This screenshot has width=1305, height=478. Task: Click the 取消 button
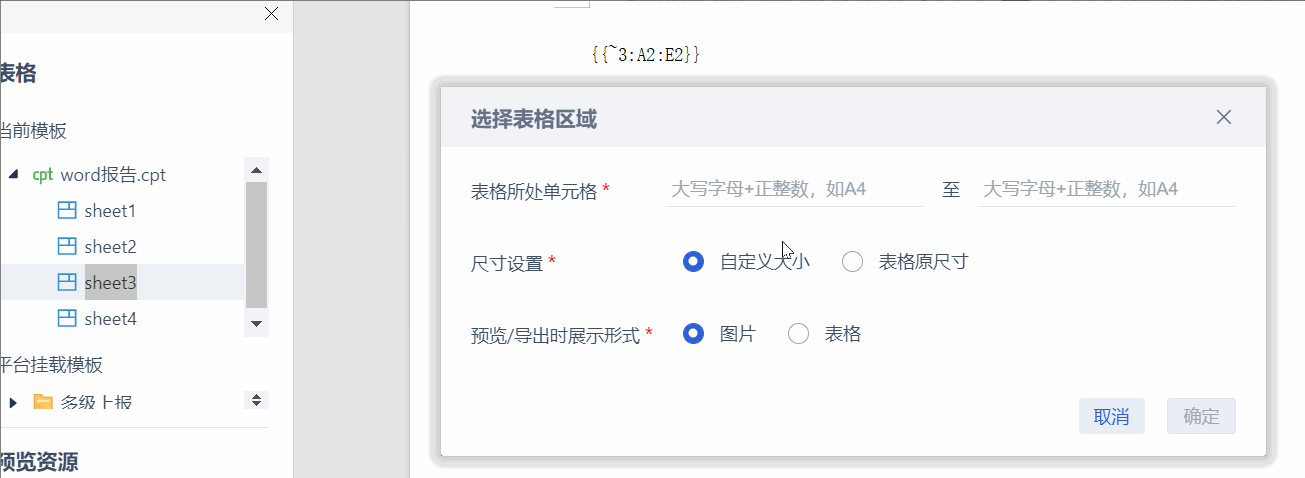[1111, 417]
